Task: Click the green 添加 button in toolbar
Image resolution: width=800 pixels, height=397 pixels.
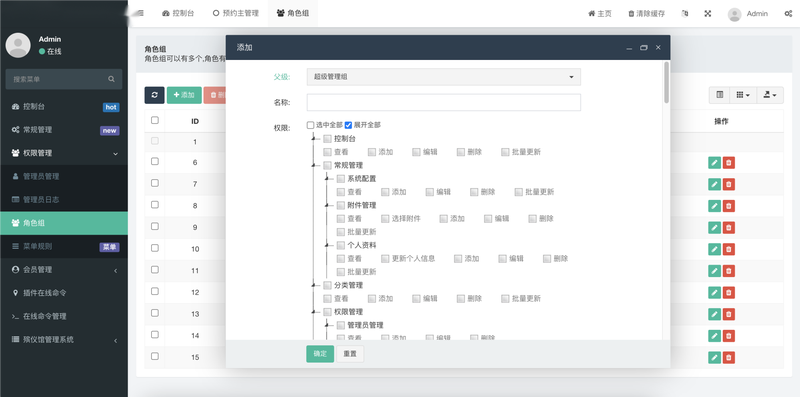Action: 184,95
